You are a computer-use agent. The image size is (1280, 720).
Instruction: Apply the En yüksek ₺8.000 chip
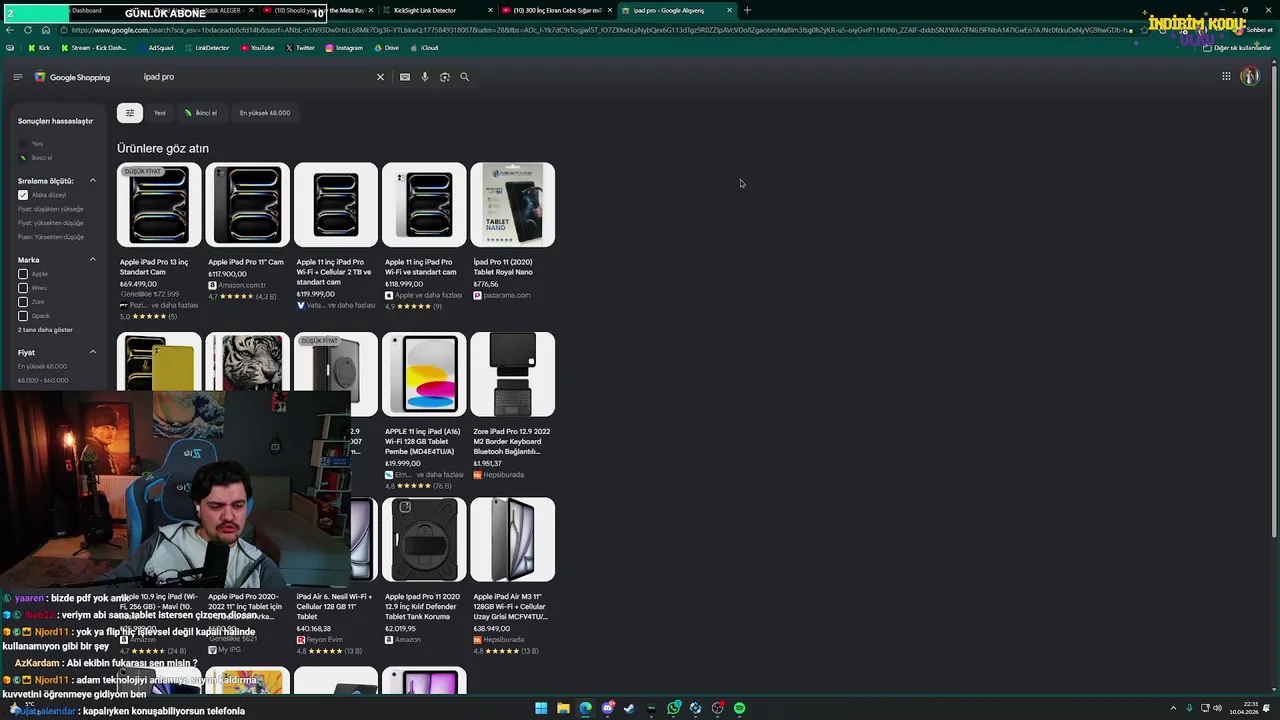pyautogui.click(x=265, y=113)
